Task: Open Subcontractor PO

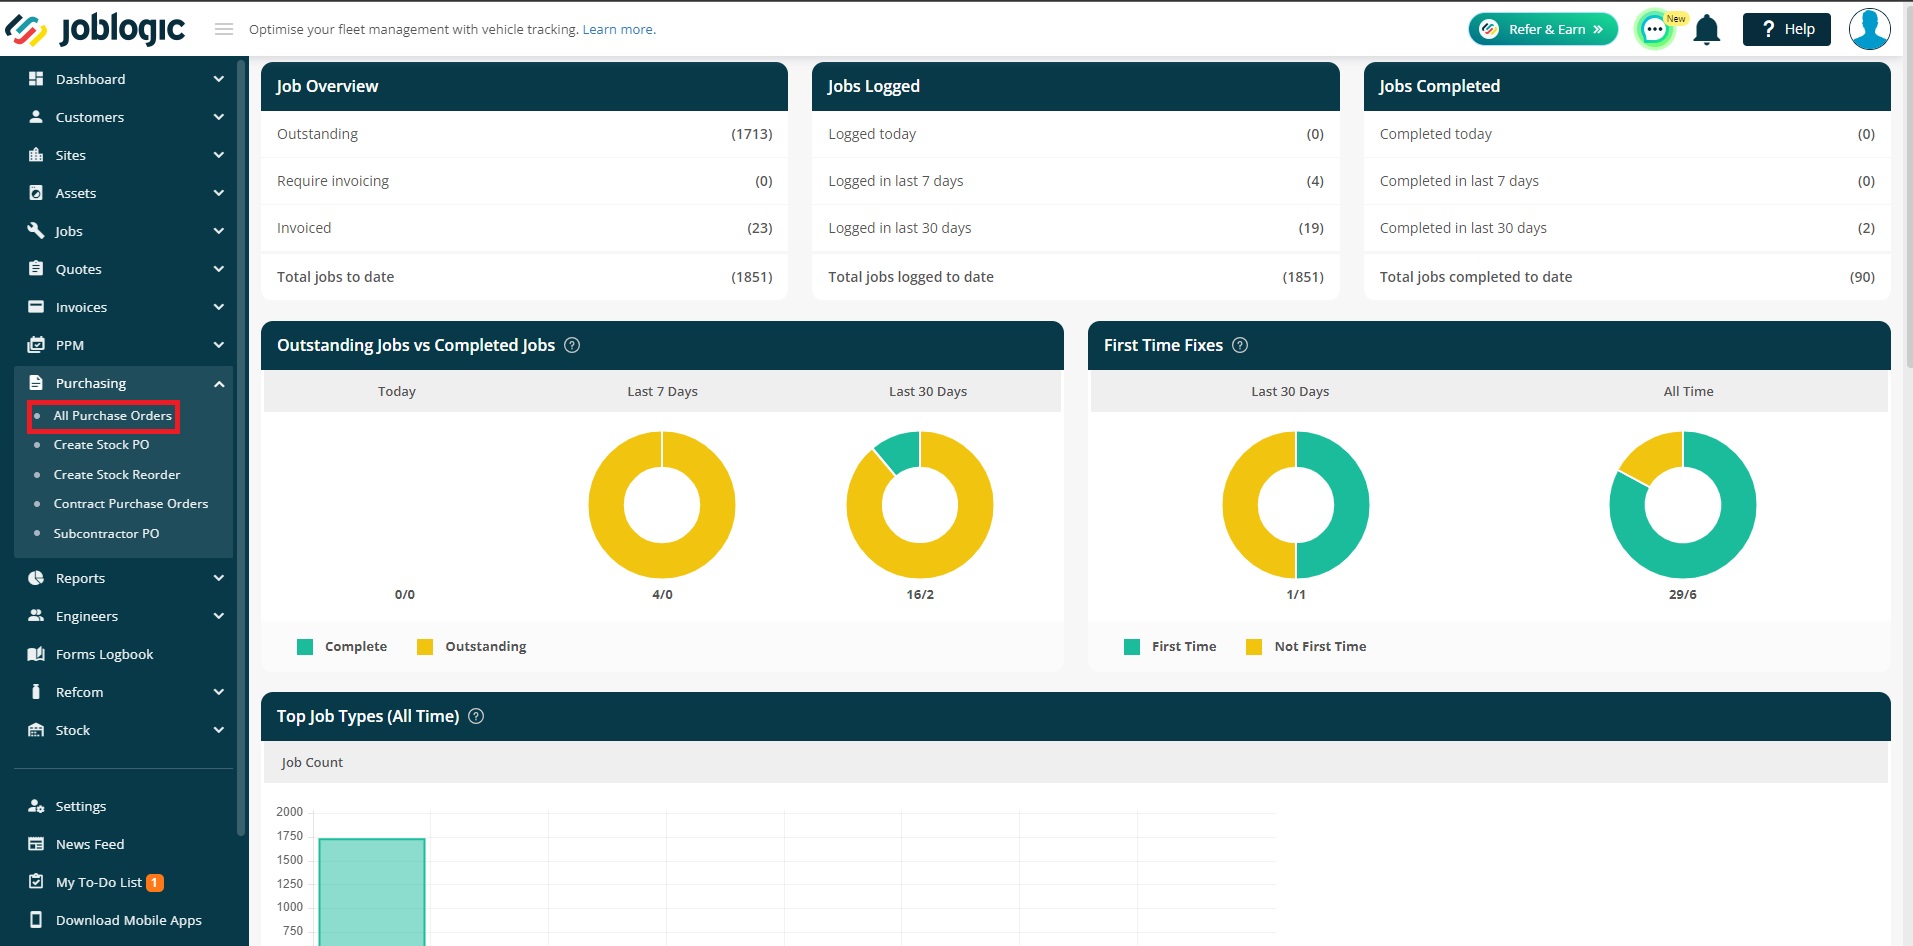Action: (106, 534)
